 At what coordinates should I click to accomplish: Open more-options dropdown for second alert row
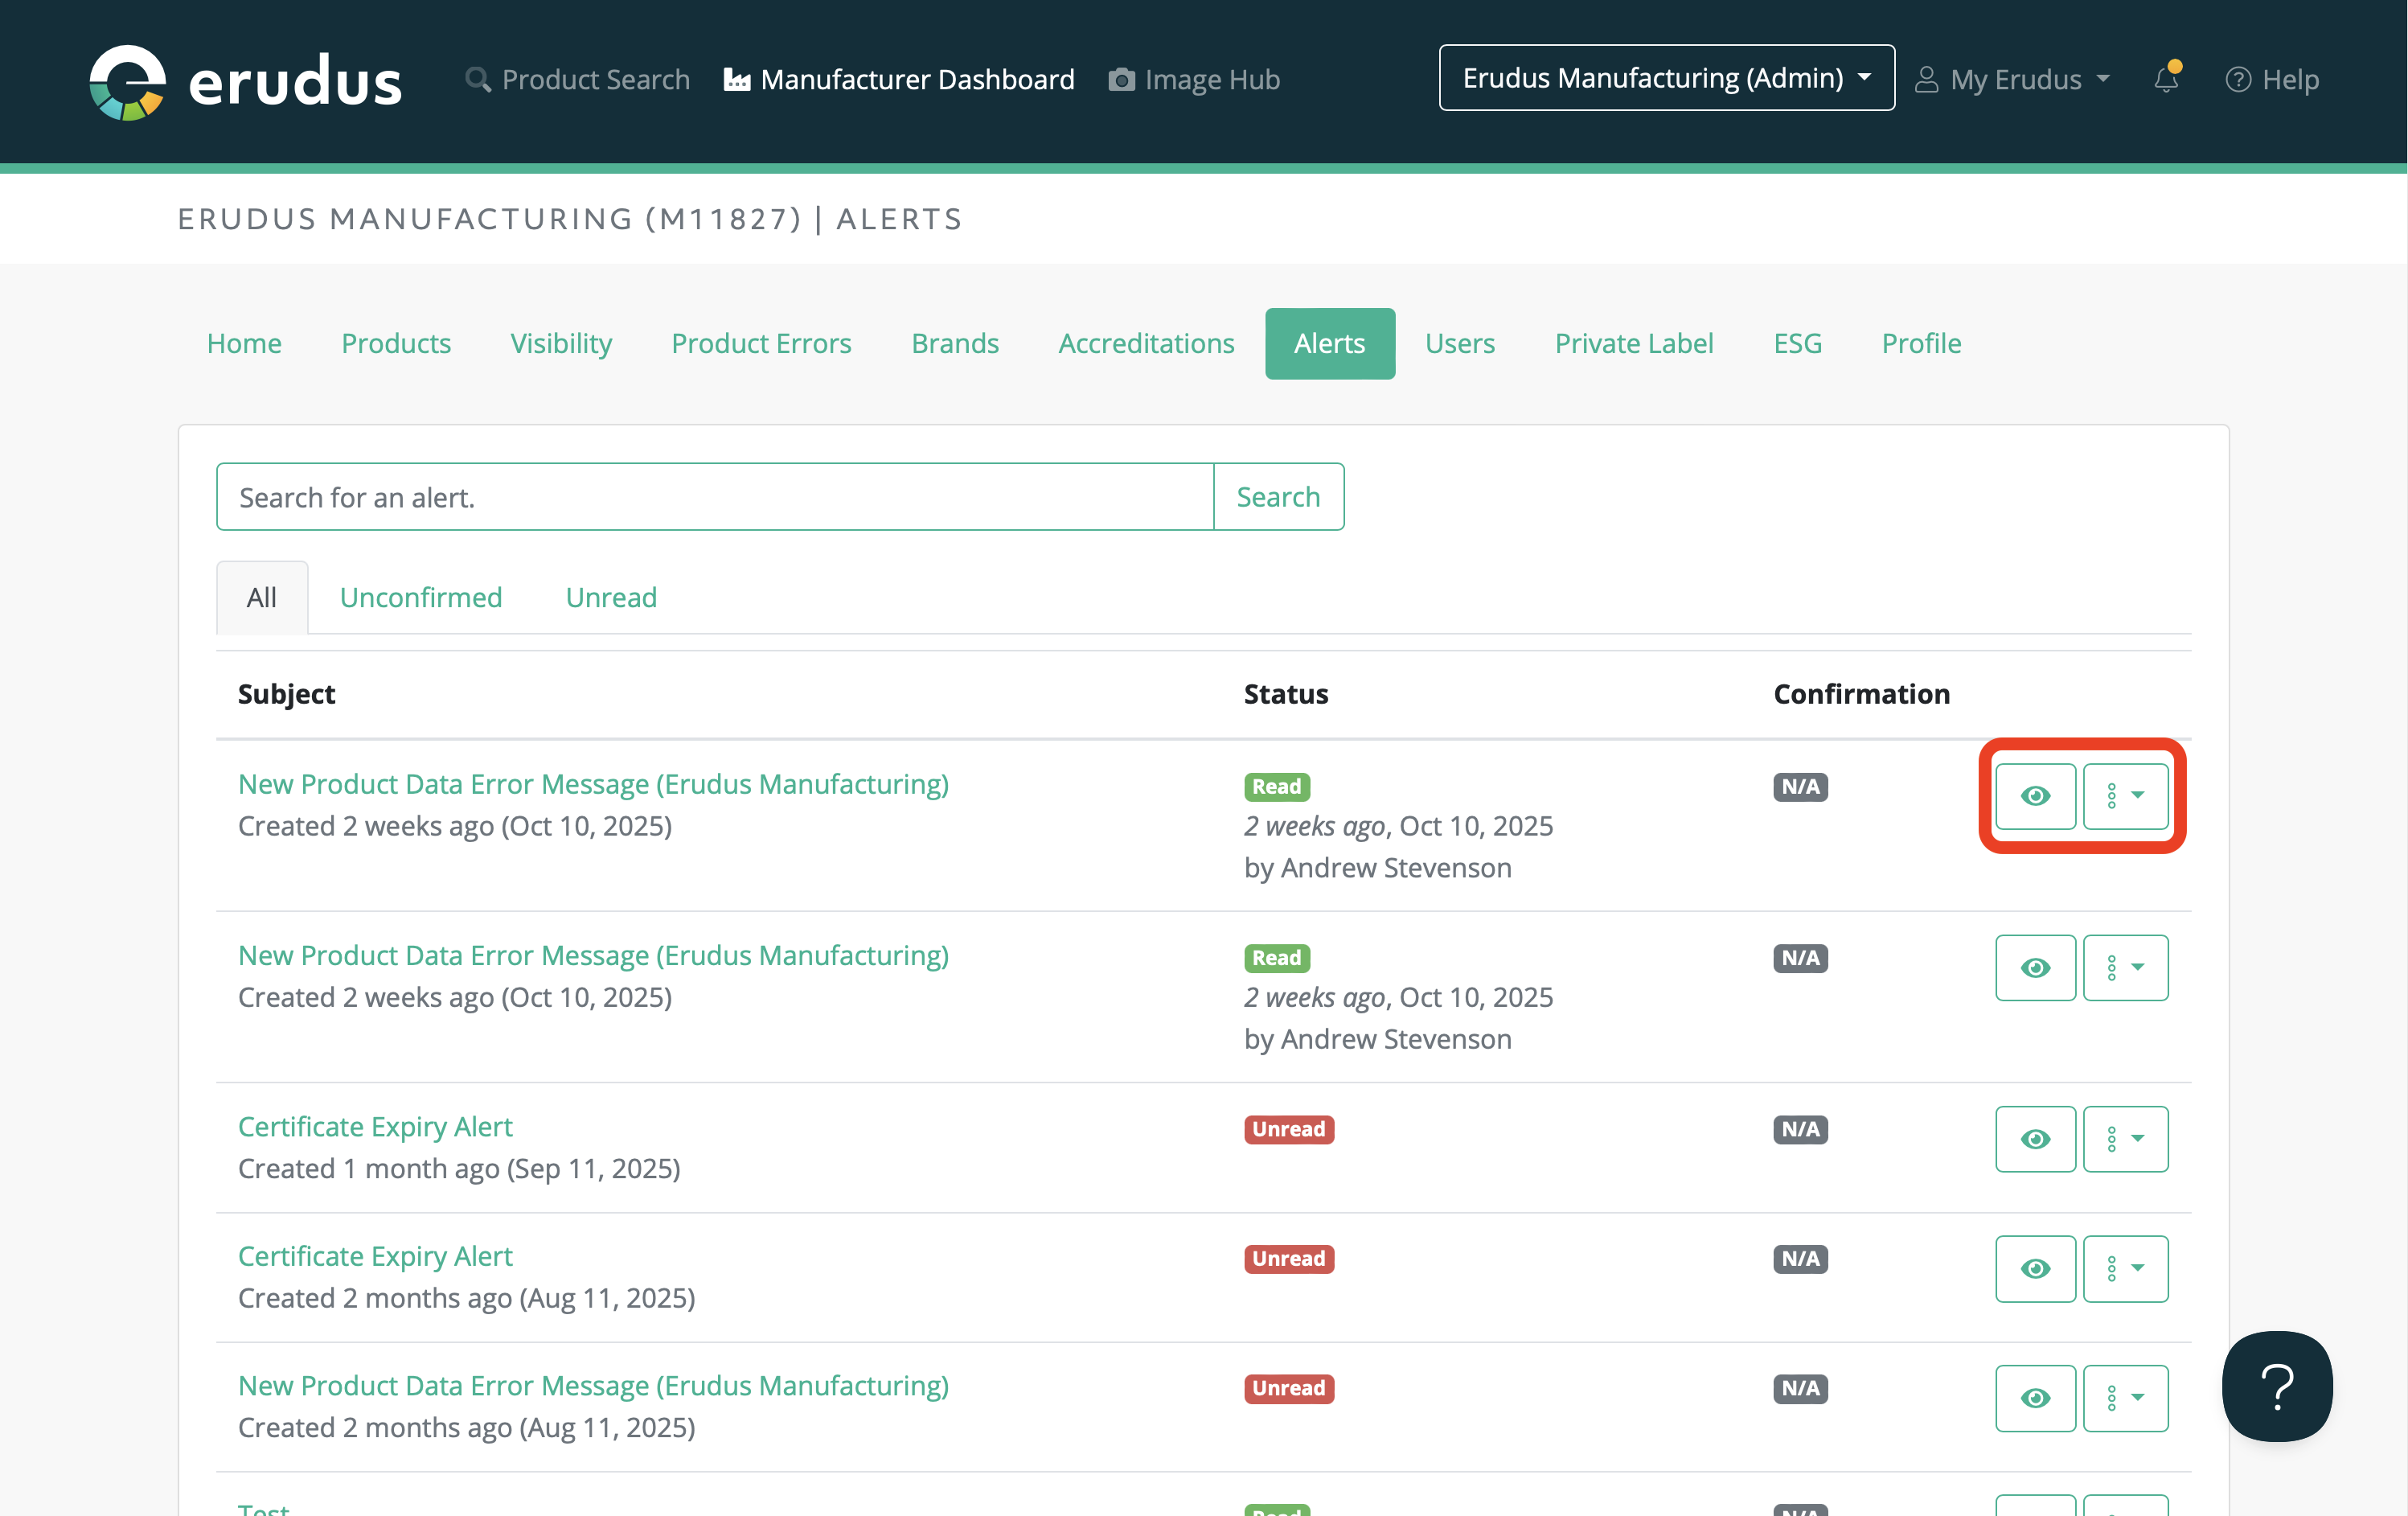(x=2124, y=967)
